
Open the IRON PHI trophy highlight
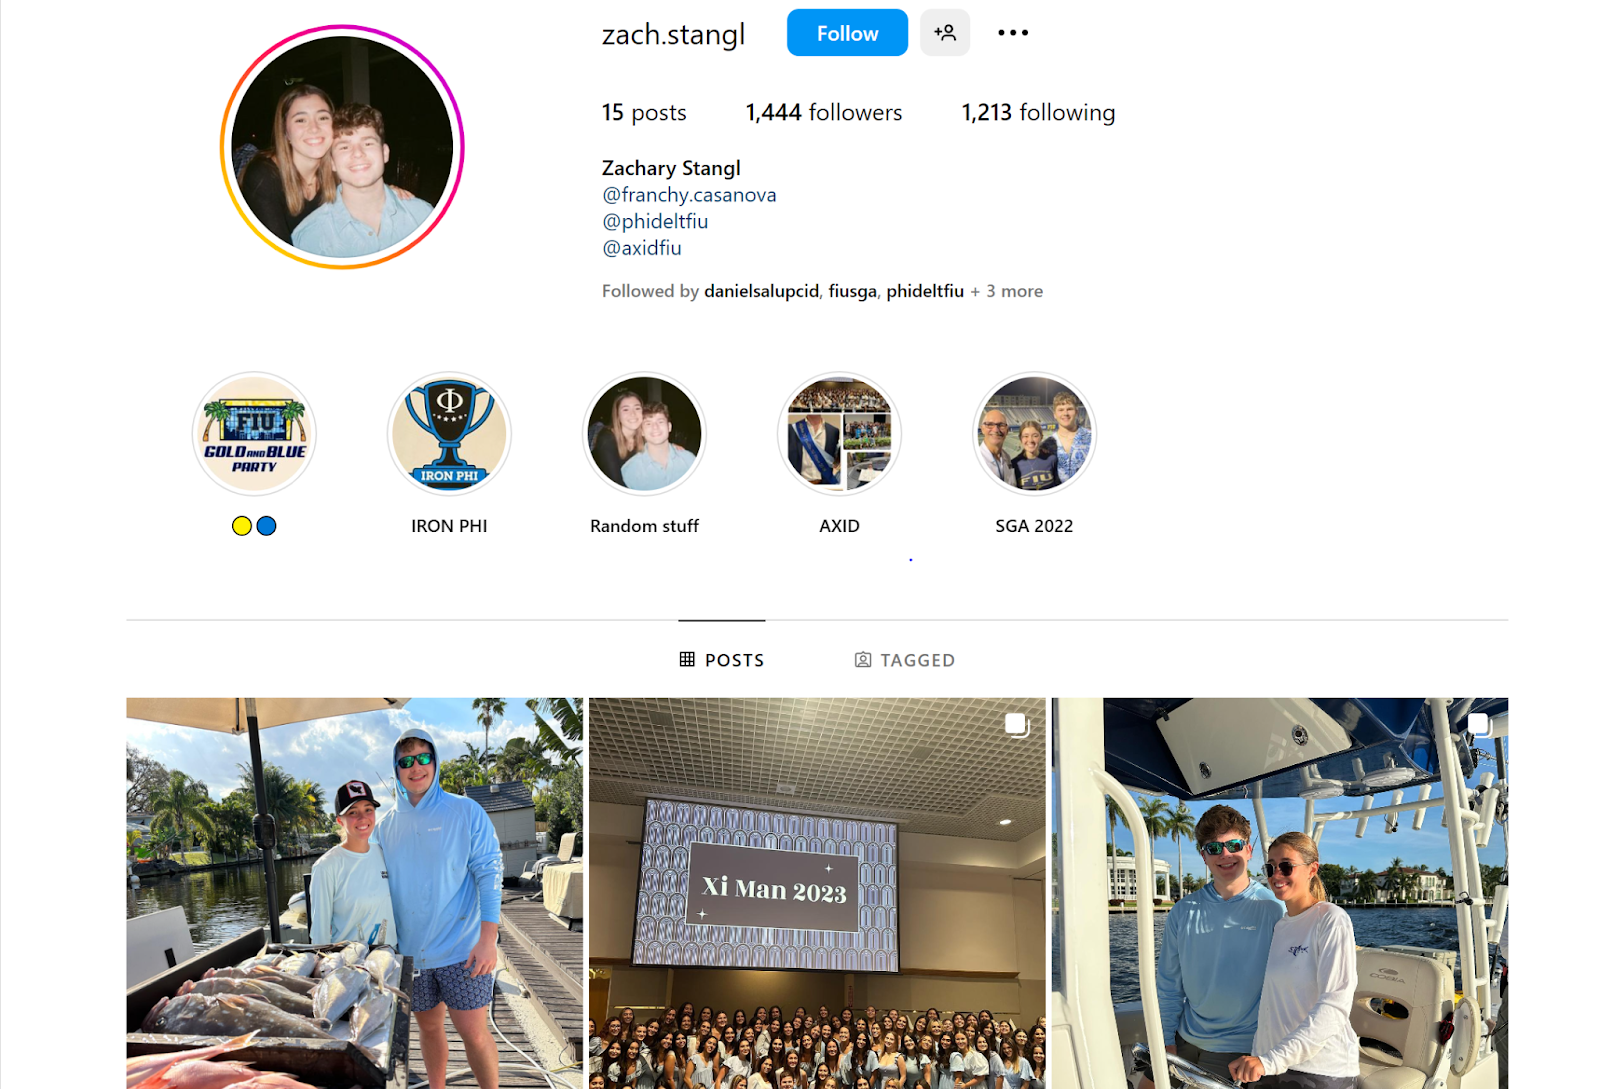coord(449,434)
